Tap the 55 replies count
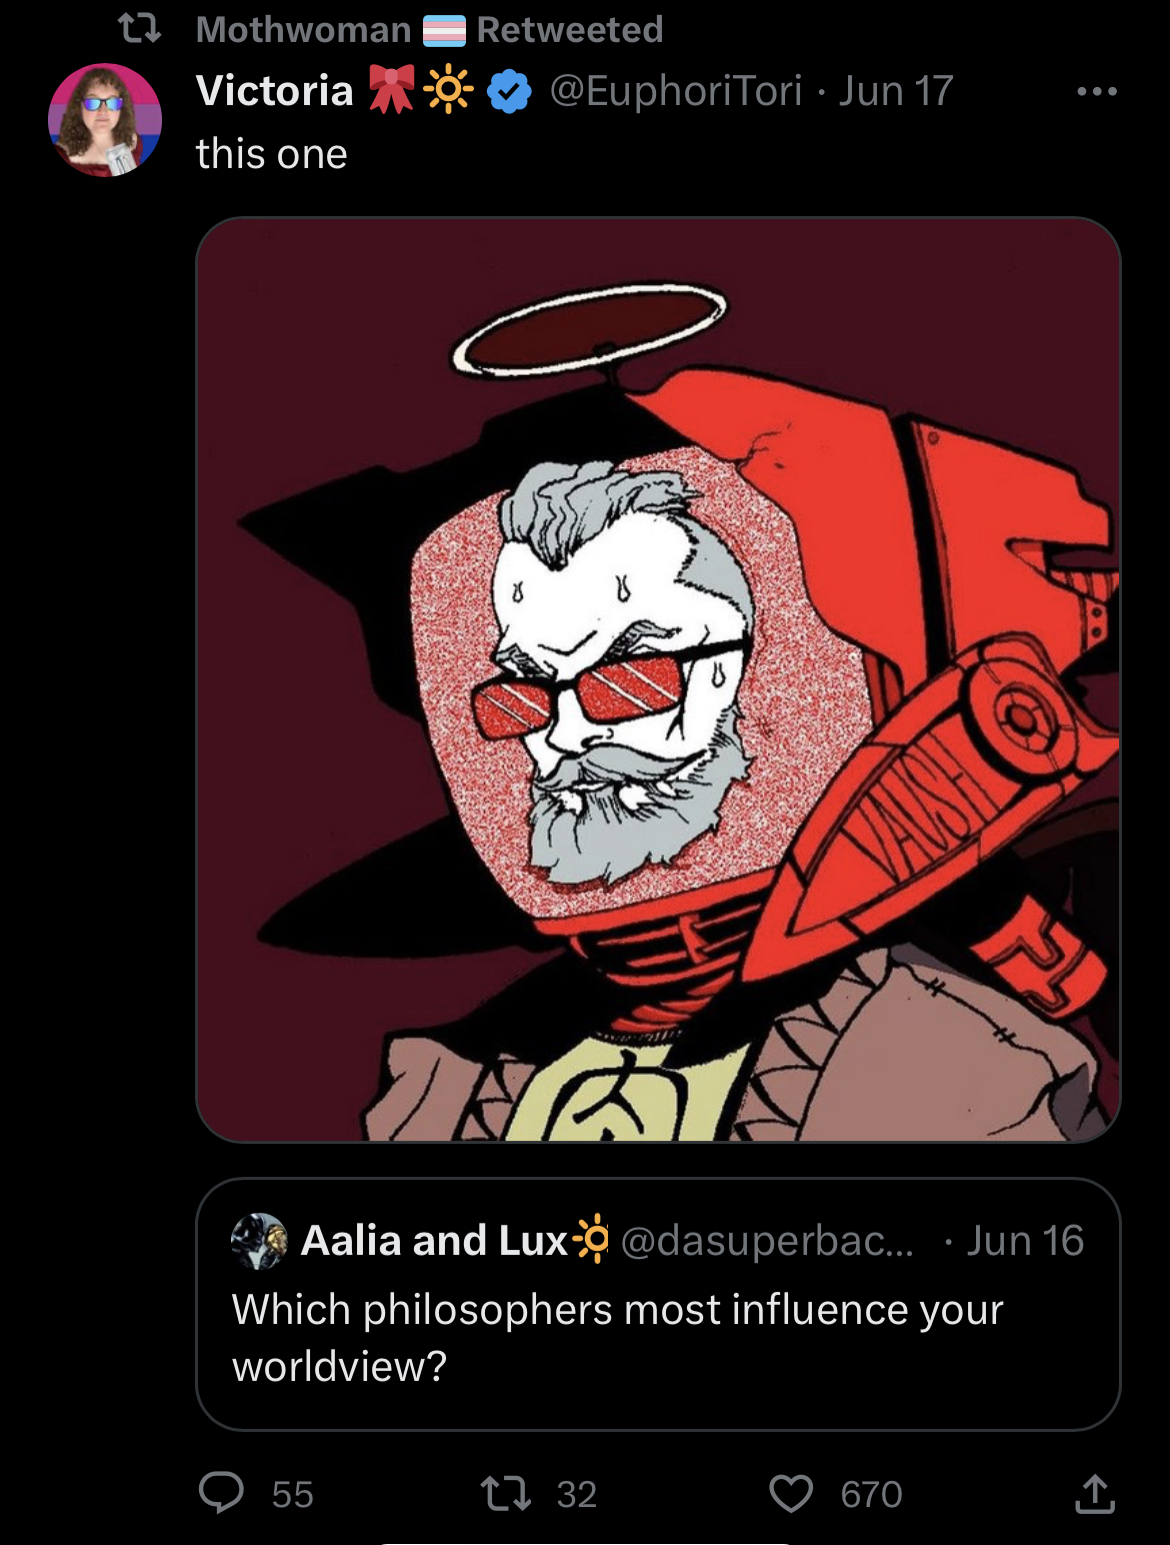This screenshot has width=1170, height=1545. (x=293, y=1494)
